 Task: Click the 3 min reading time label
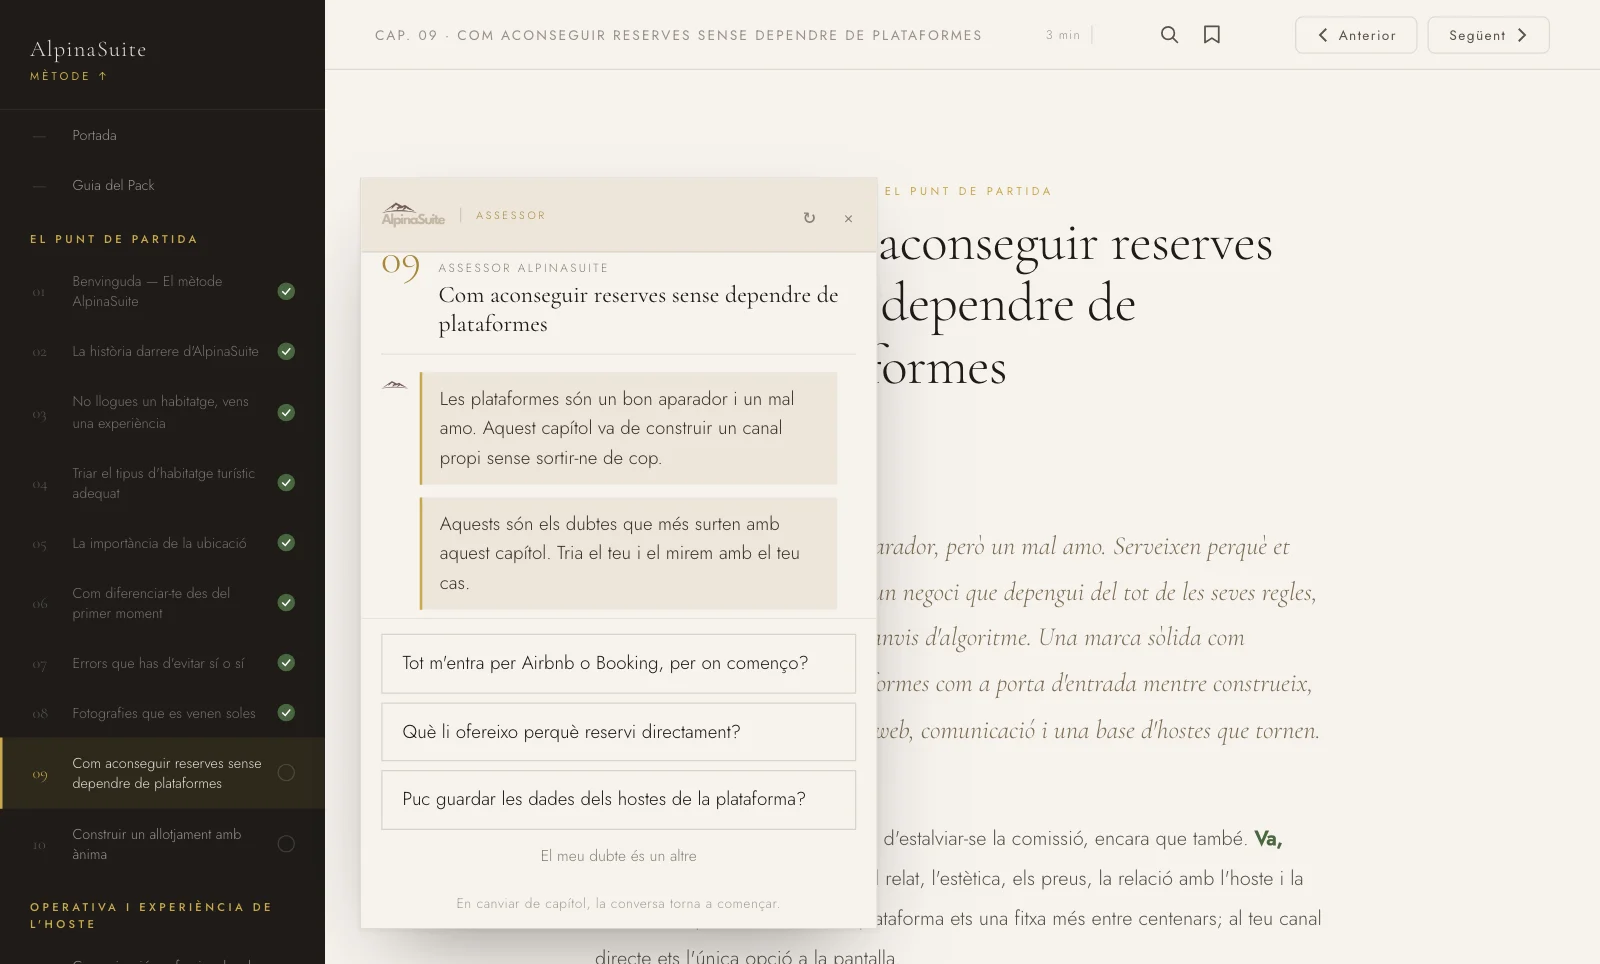(x=1063, y=35)
